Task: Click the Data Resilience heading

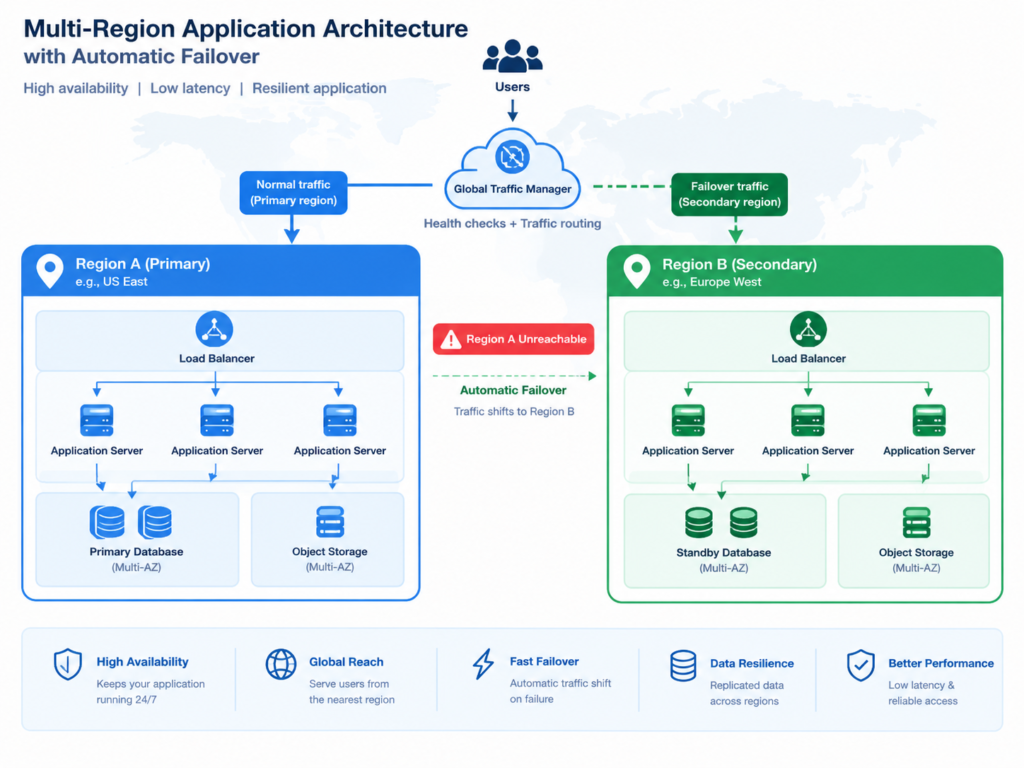Action: coord(752,664)
